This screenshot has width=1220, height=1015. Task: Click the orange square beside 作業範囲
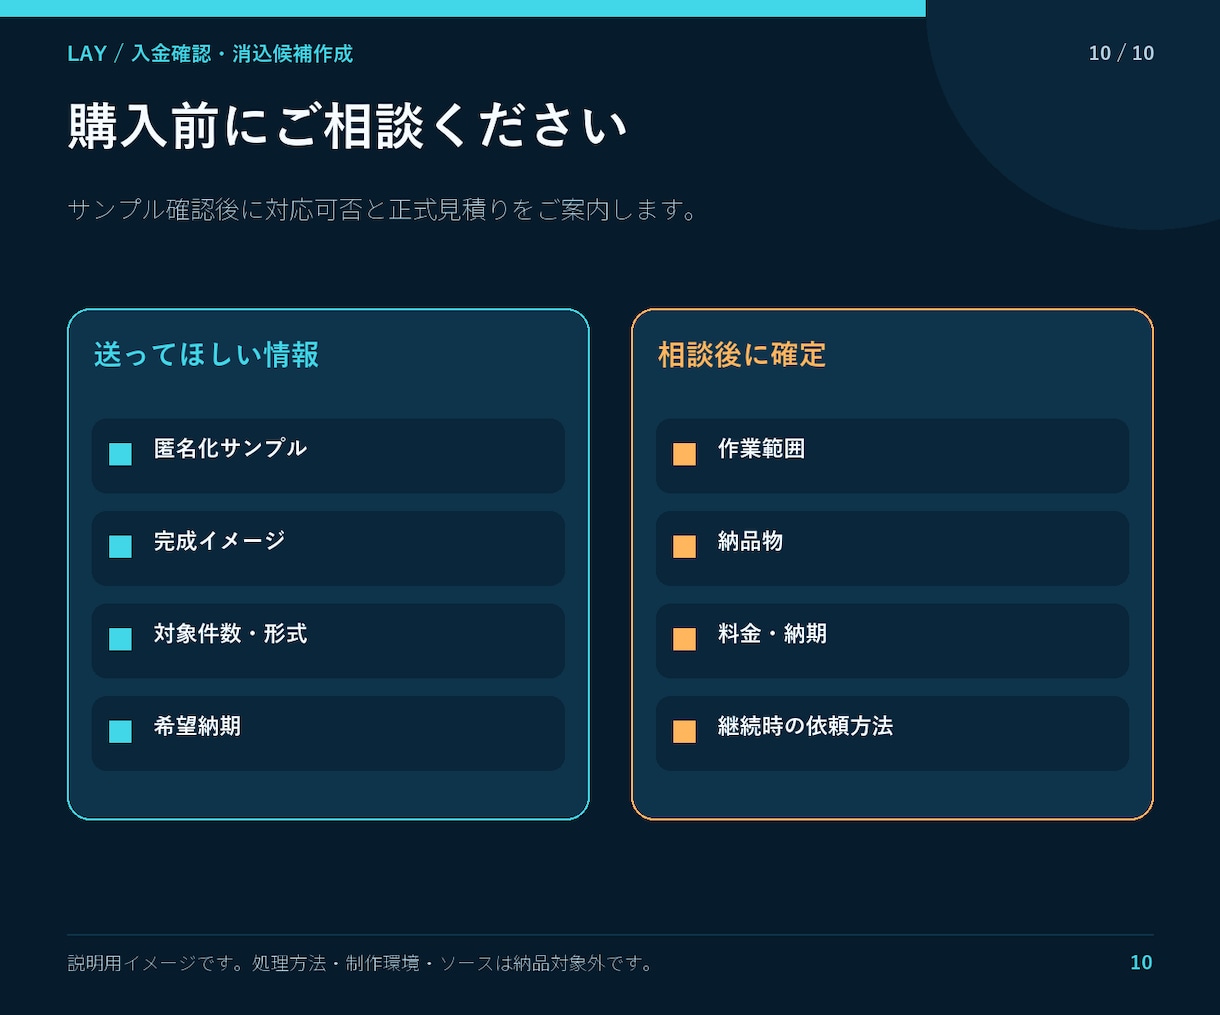click(684, 454)
